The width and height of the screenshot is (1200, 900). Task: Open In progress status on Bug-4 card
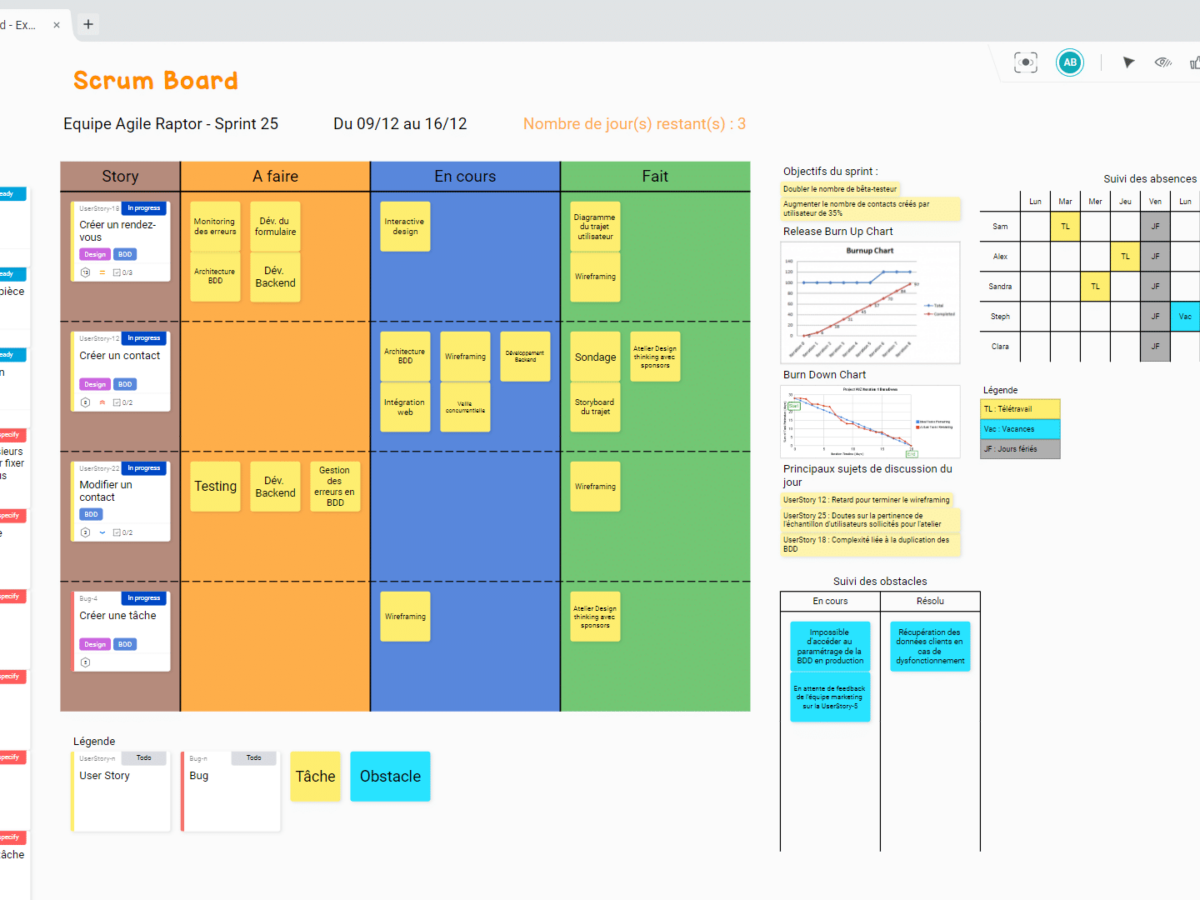click(x=144, y=598)
